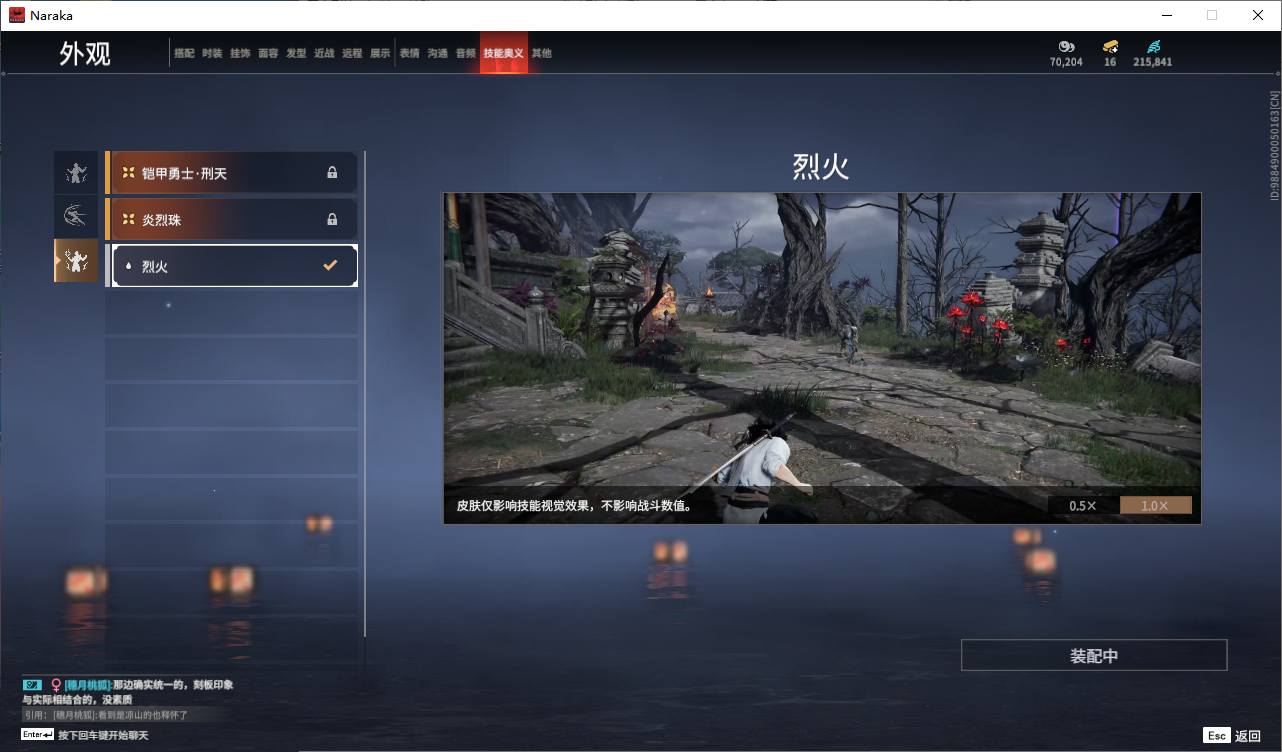
Task: Set preview speed to 0.5×
Action: [x=1083, y=505]
